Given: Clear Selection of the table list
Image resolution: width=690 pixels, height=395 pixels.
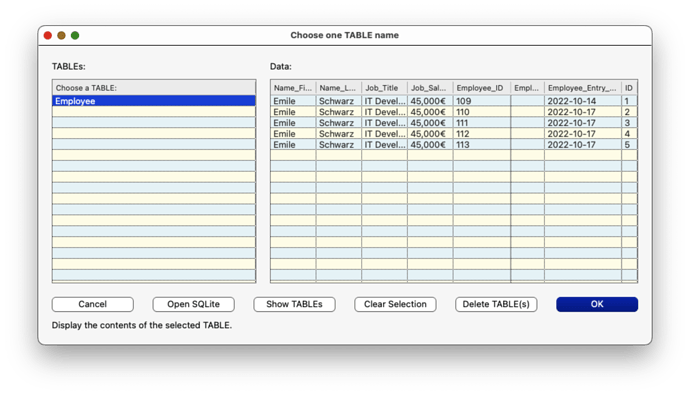Looking at the screenshot, I should tap(395, 304).
